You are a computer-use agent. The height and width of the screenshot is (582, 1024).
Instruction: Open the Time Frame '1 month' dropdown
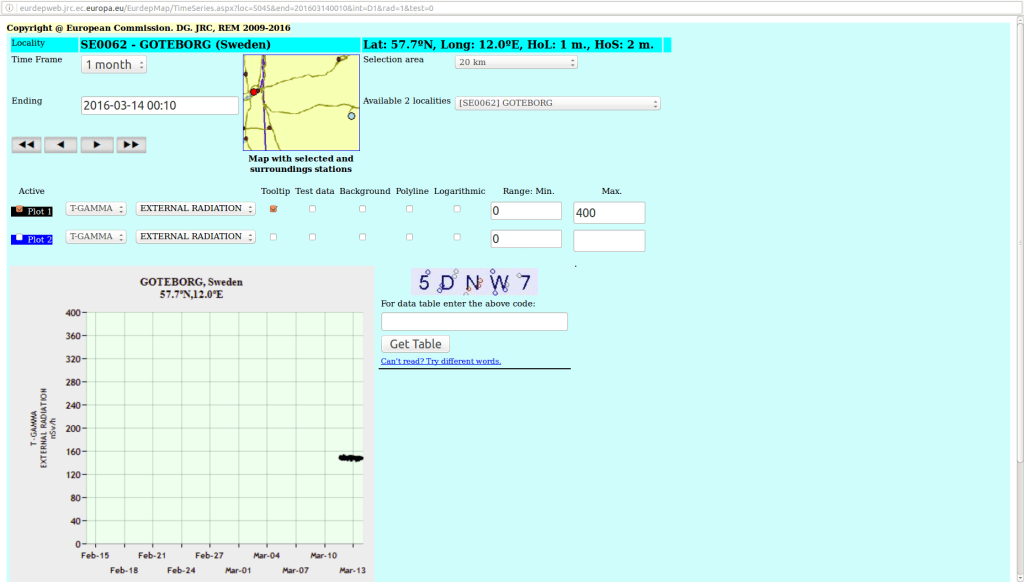114,65
